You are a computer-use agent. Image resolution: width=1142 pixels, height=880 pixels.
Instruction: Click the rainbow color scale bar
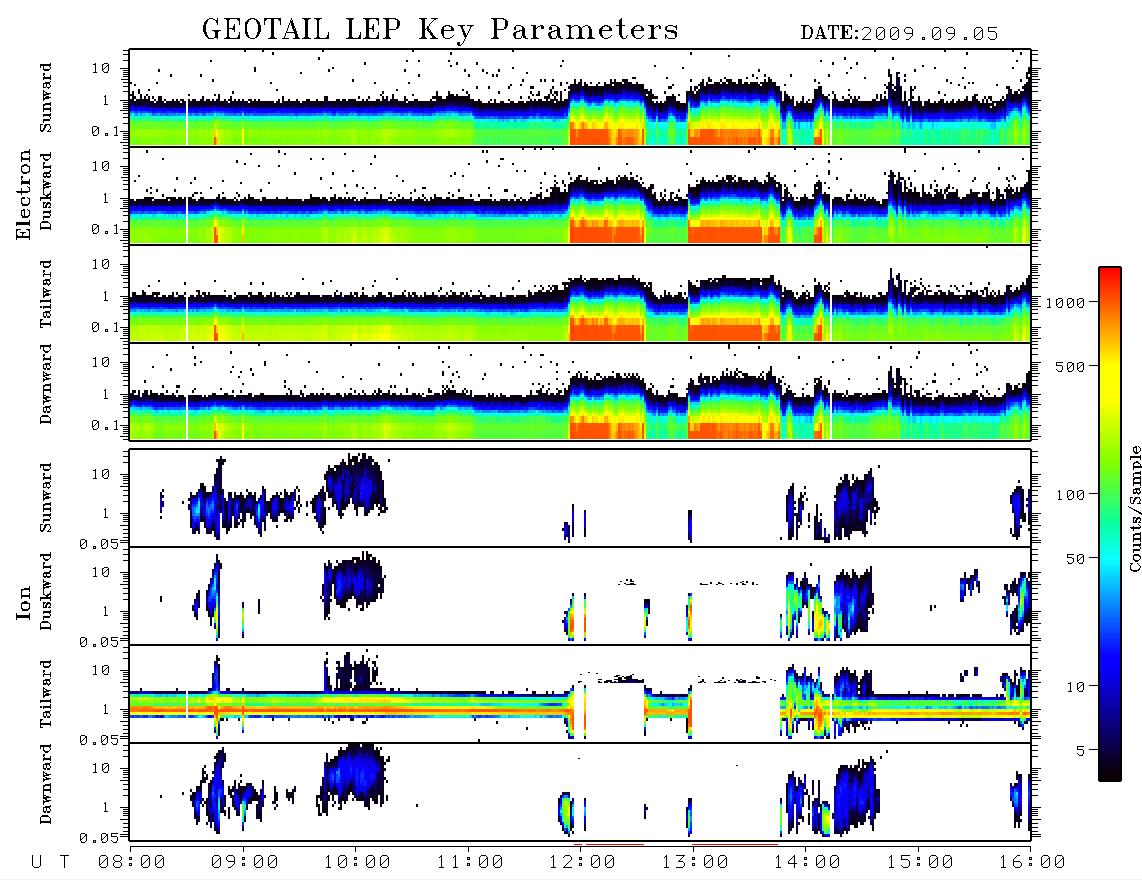click(x=1110, y=524)
